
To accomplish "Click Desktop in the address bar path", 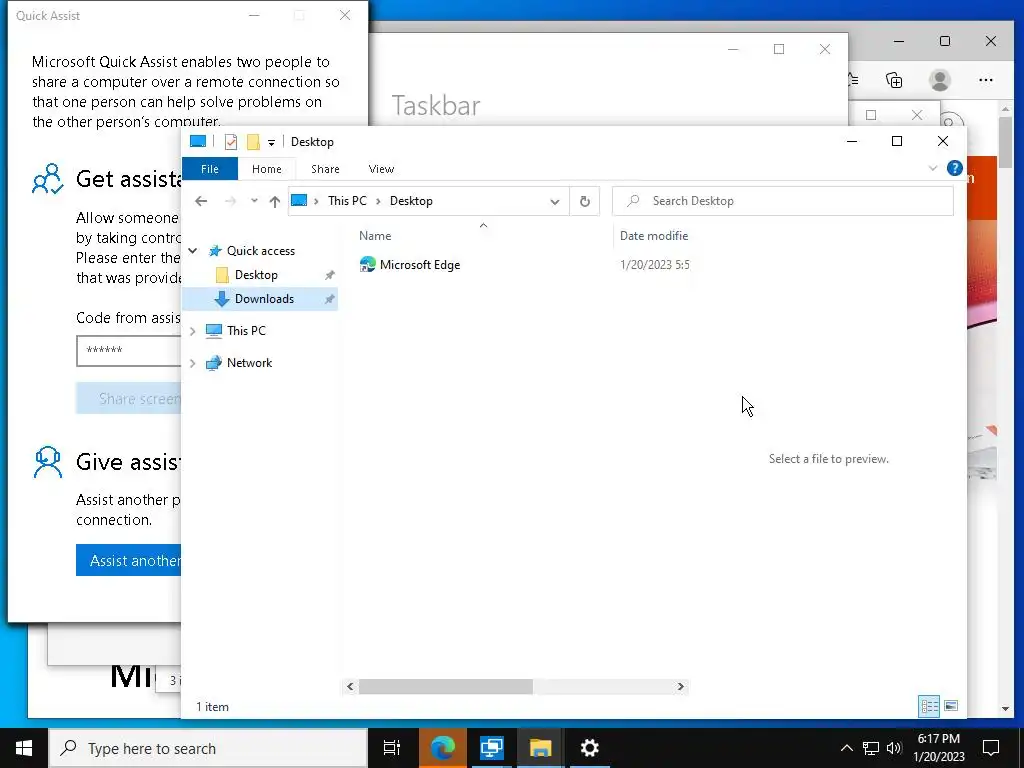I will 411,201.
